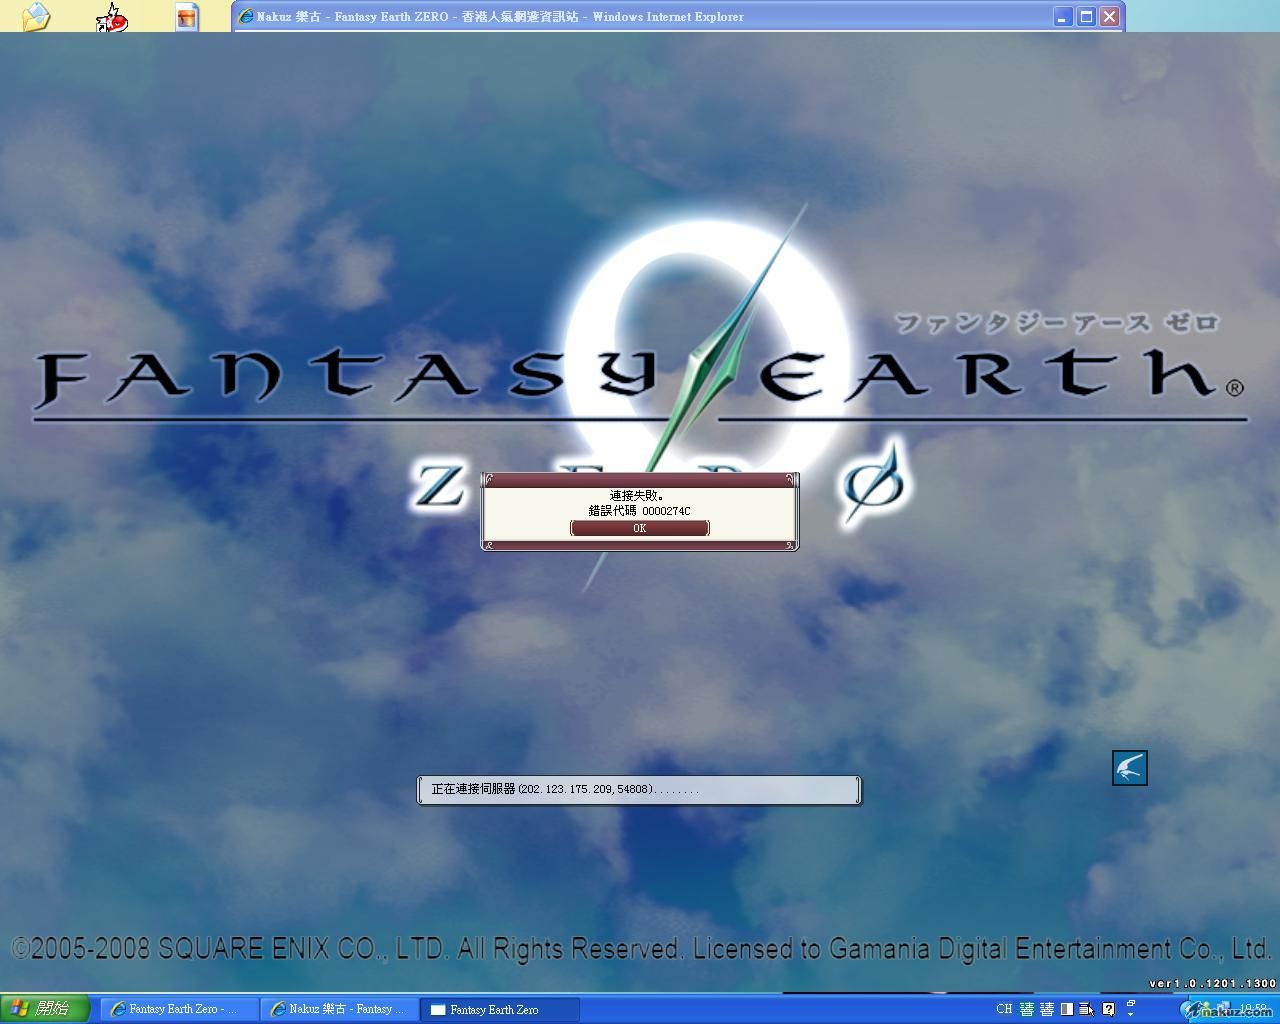Viewport: 1280px width, 1024px height.
Task: Close the Internet Explorer window
Action: click(1109, 17)
